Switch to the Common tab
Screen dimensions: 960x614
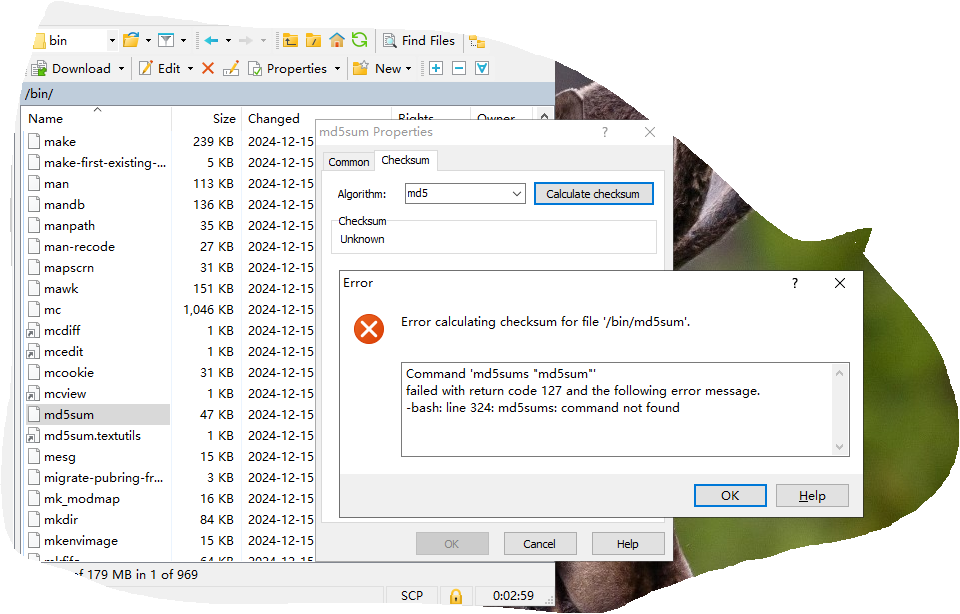349,161
